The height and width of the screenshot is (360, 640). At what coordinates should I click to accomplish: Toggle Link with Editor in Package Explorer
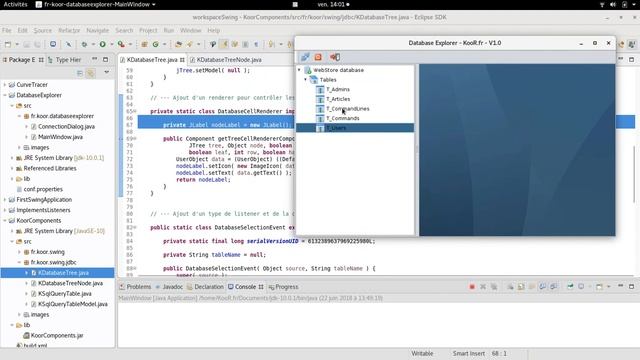[x=91, y=73]
